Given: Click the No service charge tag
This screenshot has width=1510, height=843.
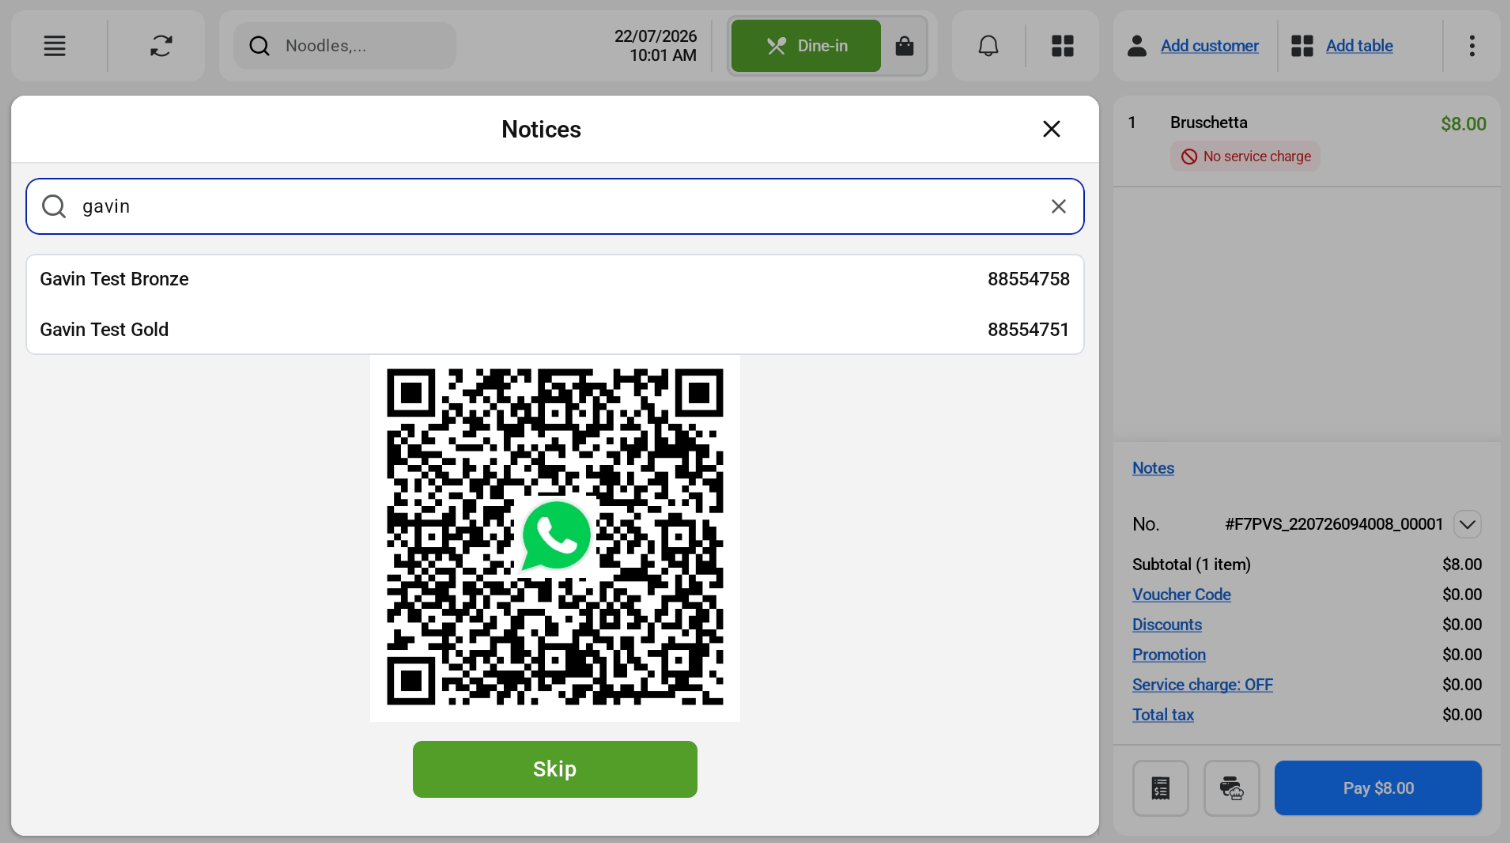Looking at the screenshot, I should pos(1245,156).
